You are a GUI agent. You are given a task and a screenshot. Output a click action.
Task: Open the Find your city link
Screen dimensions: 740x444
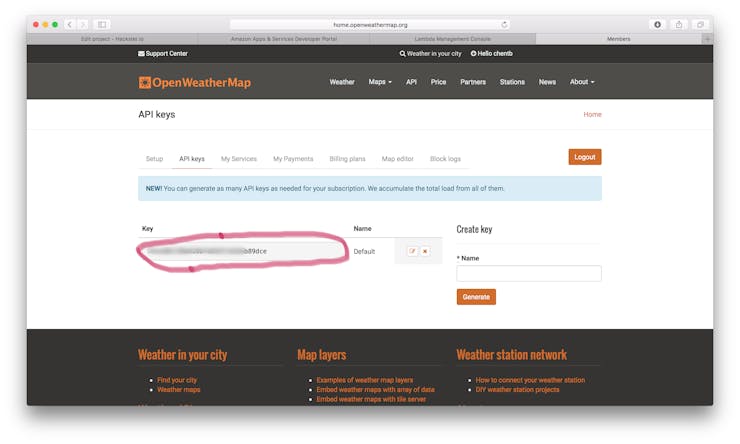pos(177,380)
